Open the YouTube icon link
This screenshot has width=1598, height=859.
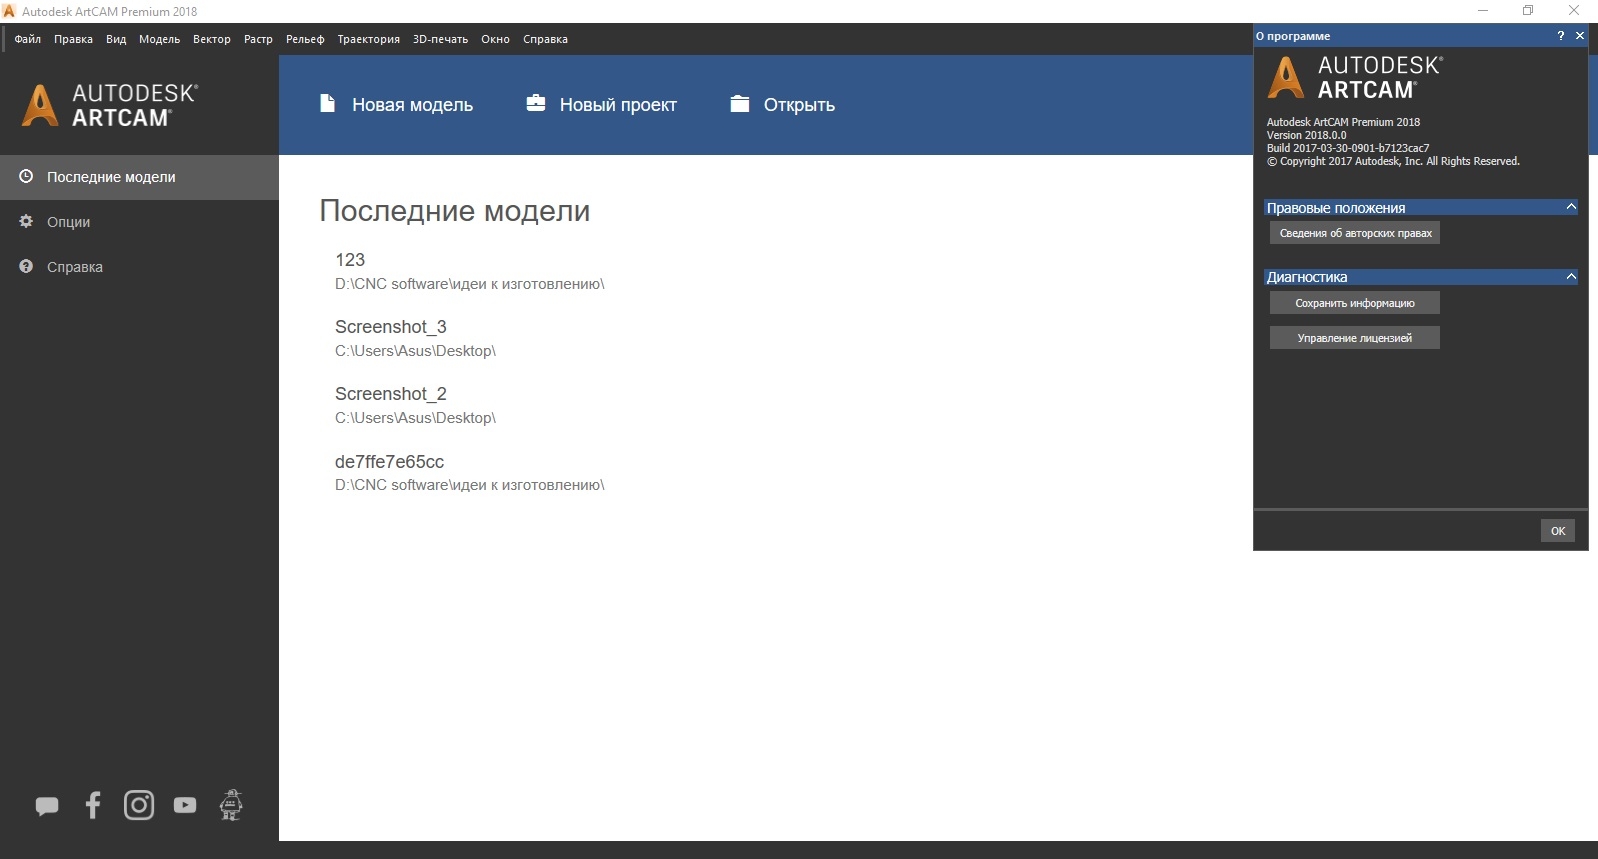coord(185,805)
